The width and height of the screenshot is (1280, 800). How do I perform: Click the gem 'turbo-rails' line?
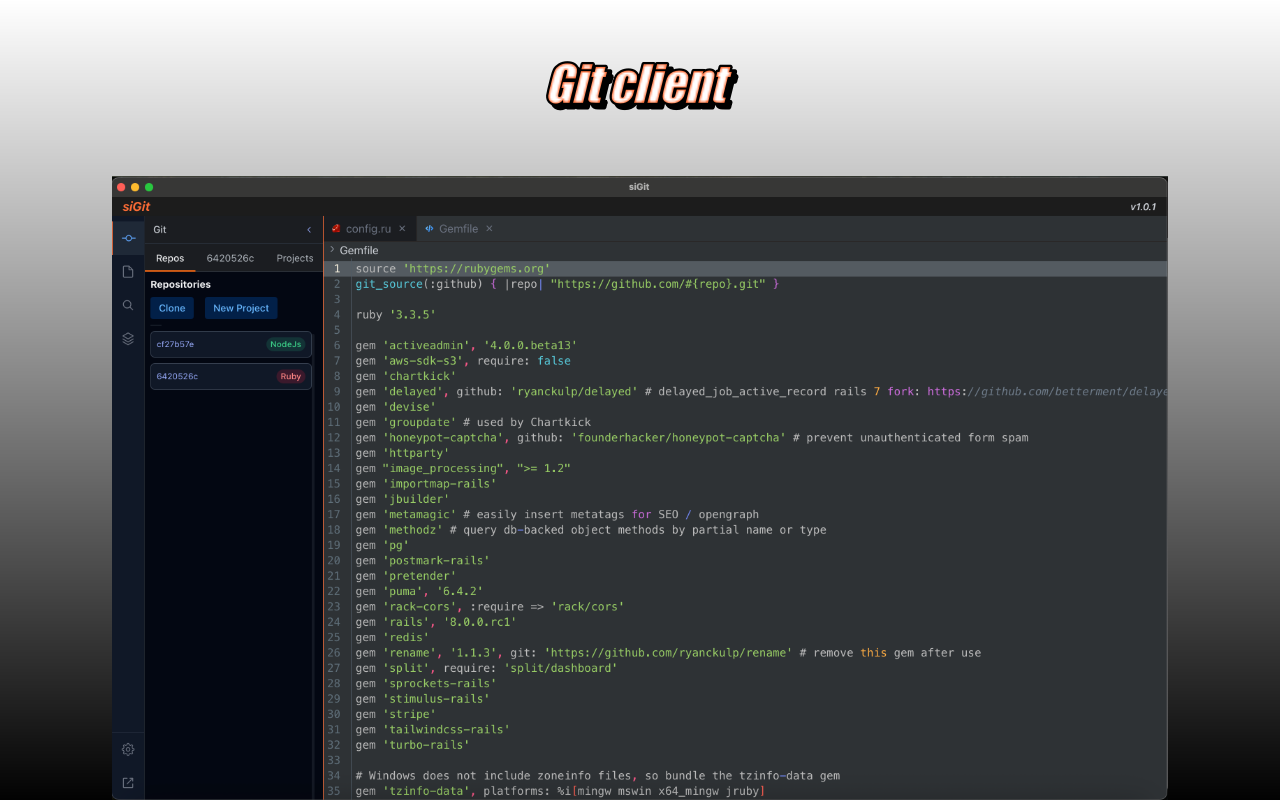[x=413, y=745]
